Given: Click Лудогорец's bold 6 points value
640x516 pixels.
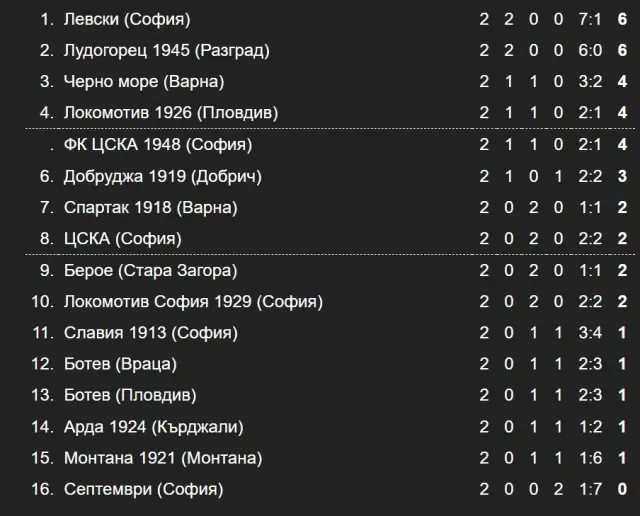Looking at the screenshot, I should pyautogui.click(x=622, y=51).
